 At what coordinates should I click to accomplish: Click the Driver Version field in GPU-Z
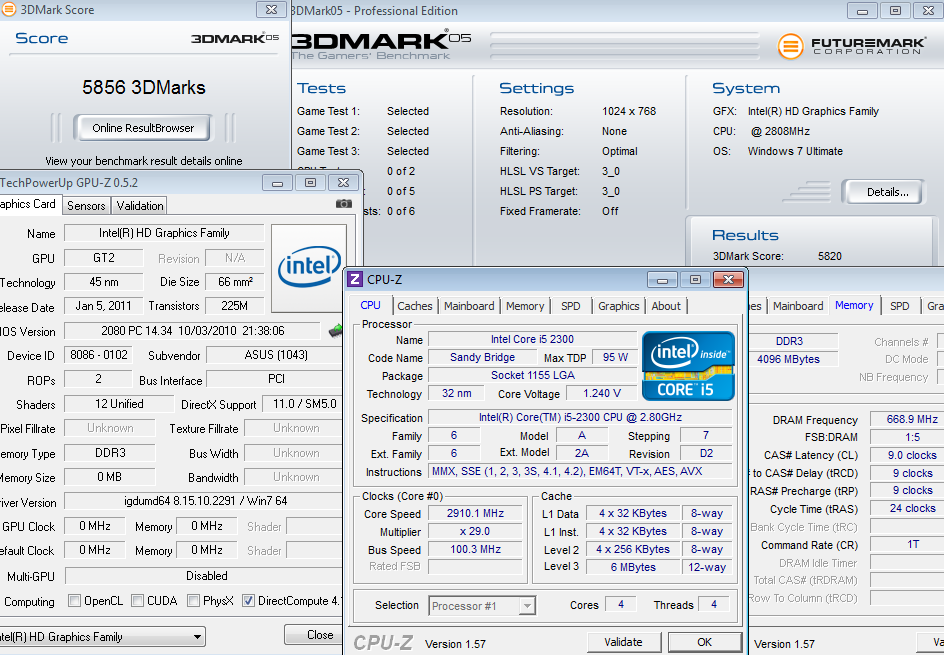point(205,501)
